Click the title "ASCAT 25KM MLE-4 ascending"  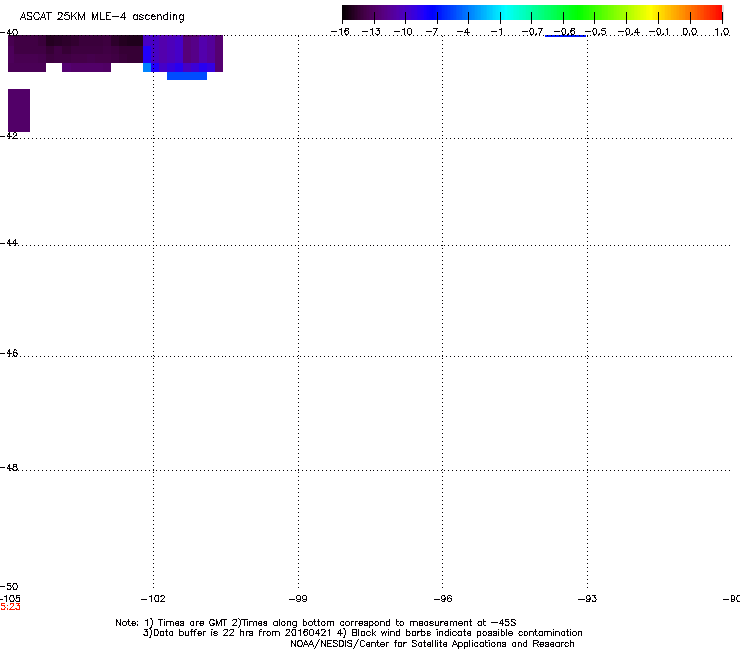(x=102, y=17)
